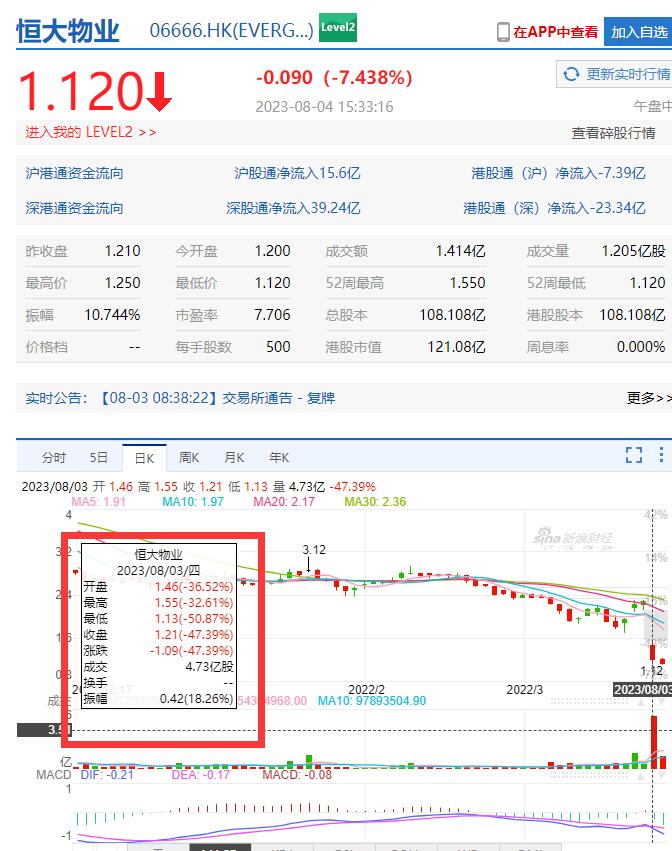The image size is (672, 851).
Task: Switch to the 5日 chart tab
Action: 99,457
